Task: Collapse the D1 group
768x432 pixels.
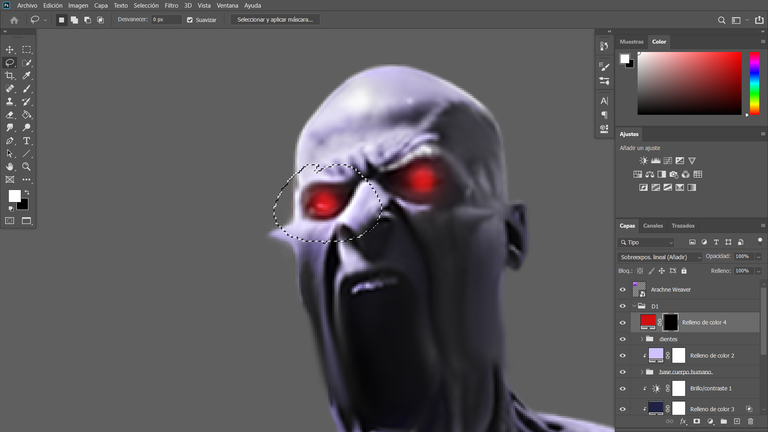Action: [634, 306]
